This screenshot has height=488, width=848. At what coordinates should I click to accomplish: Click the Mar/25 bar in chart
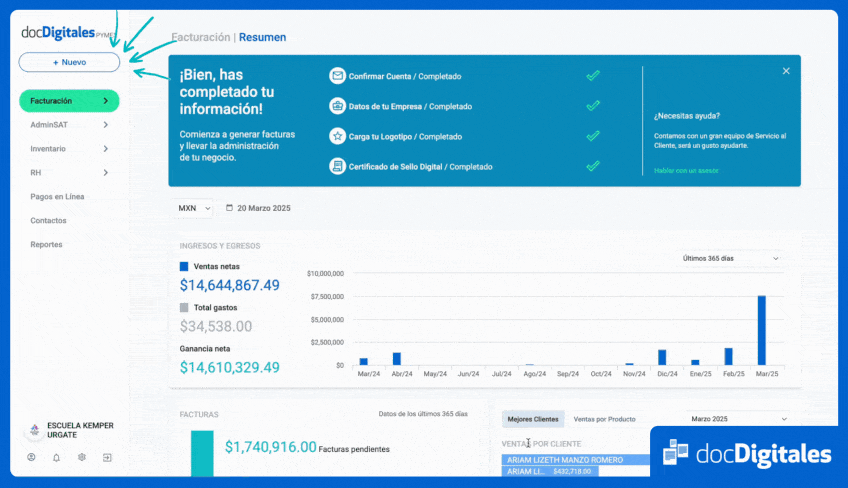pos(761,331)
